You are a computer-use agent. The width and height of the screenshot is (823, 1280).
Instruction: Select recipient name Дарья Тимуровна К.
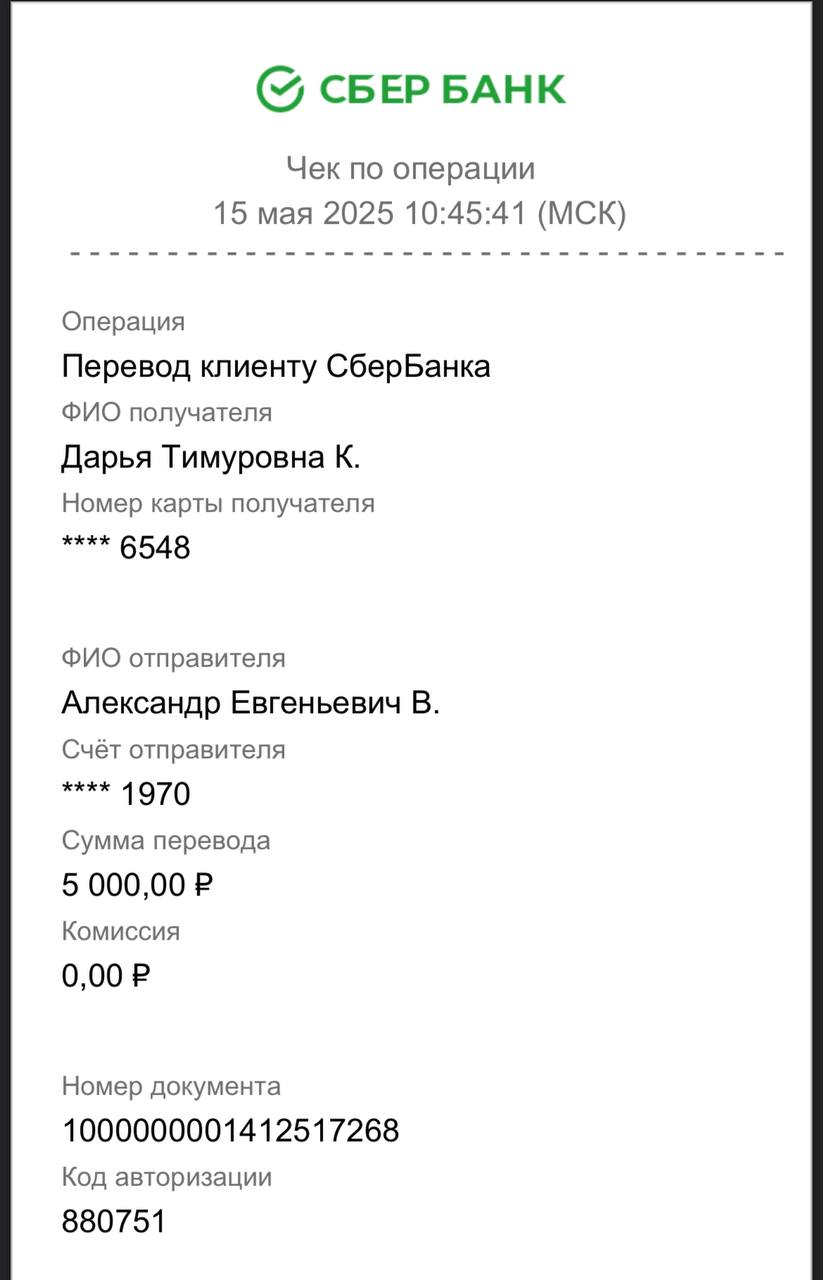[211, 457]
